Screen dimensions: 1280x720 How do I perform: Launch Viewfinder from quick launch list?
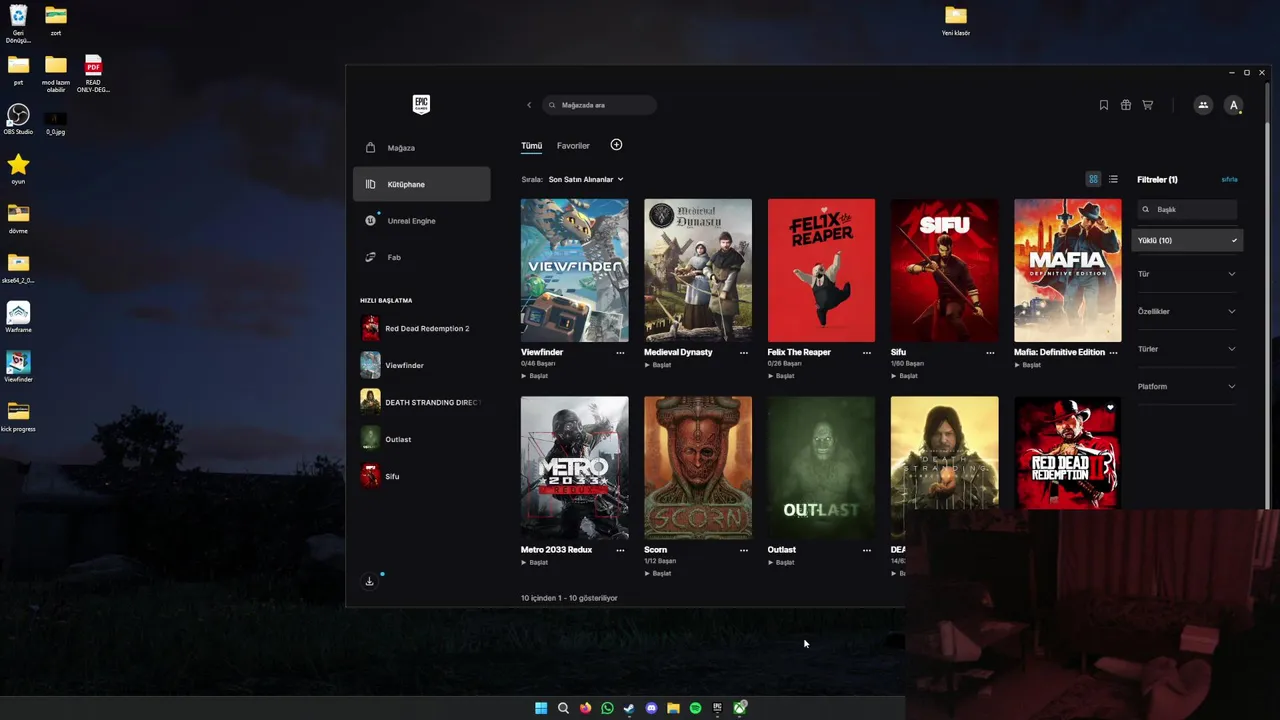coord(421,365)
